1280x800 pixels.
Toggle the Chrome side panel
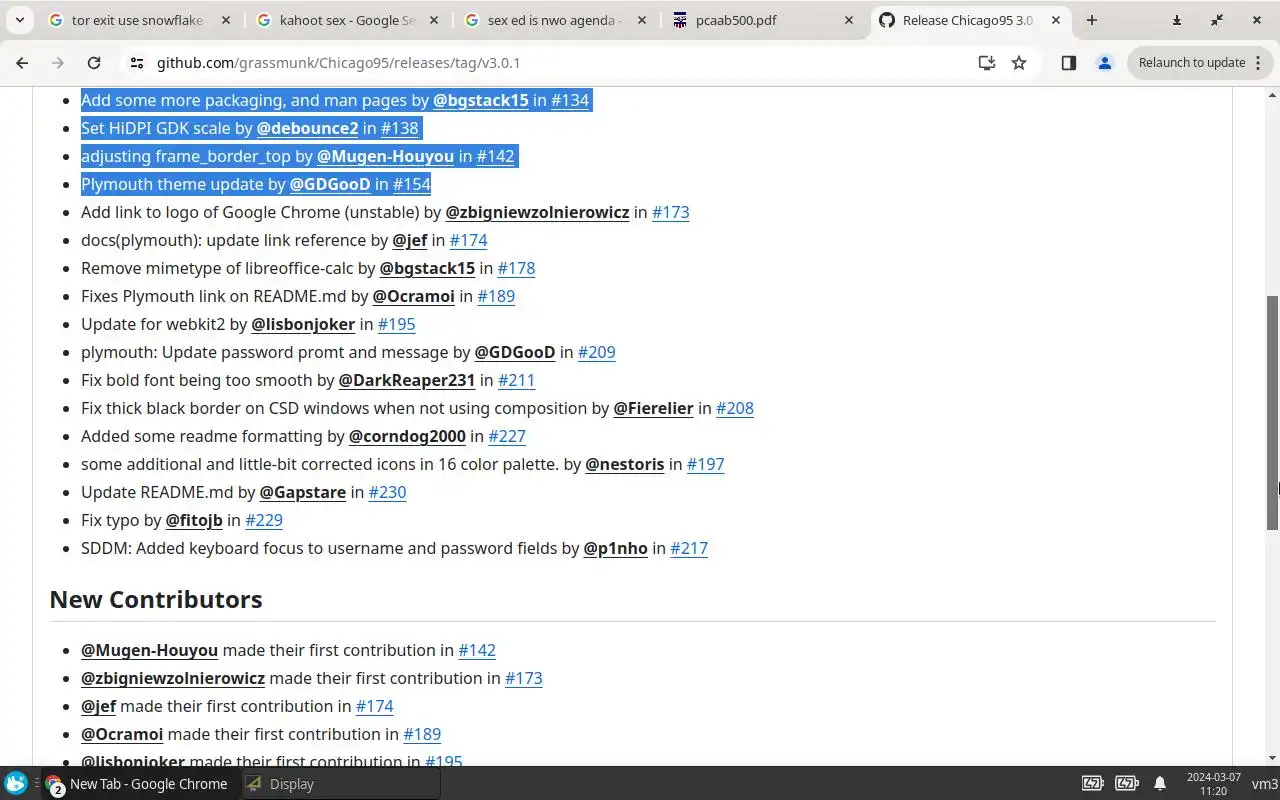click(1068, 63)
